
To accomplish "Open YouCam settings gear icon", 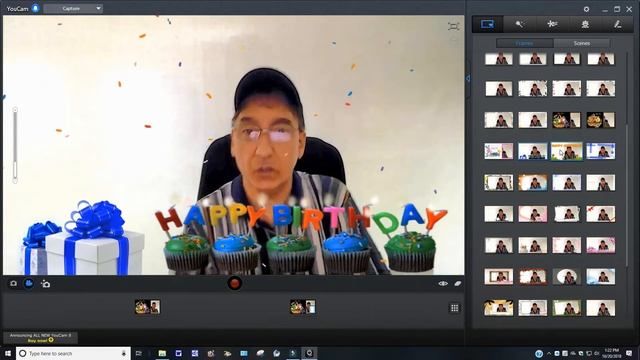I will pos(587,9).
